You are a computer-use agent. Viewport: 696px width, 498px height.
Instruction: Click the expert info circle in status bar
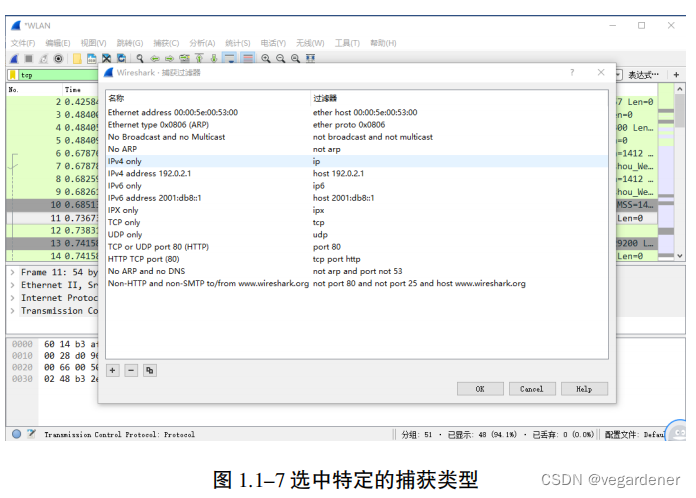16,434
